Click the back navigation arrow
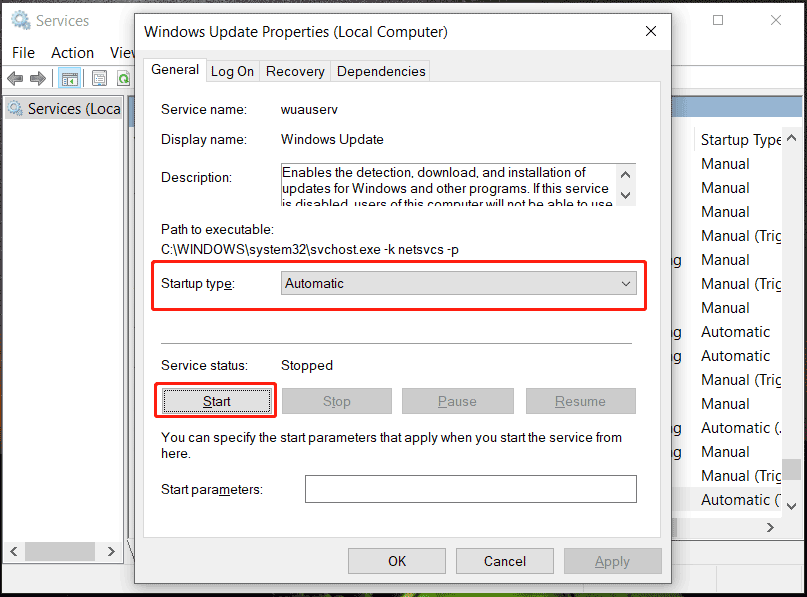Image resolution: width=807 pixels, height=597 pixels. pos(14,78)
